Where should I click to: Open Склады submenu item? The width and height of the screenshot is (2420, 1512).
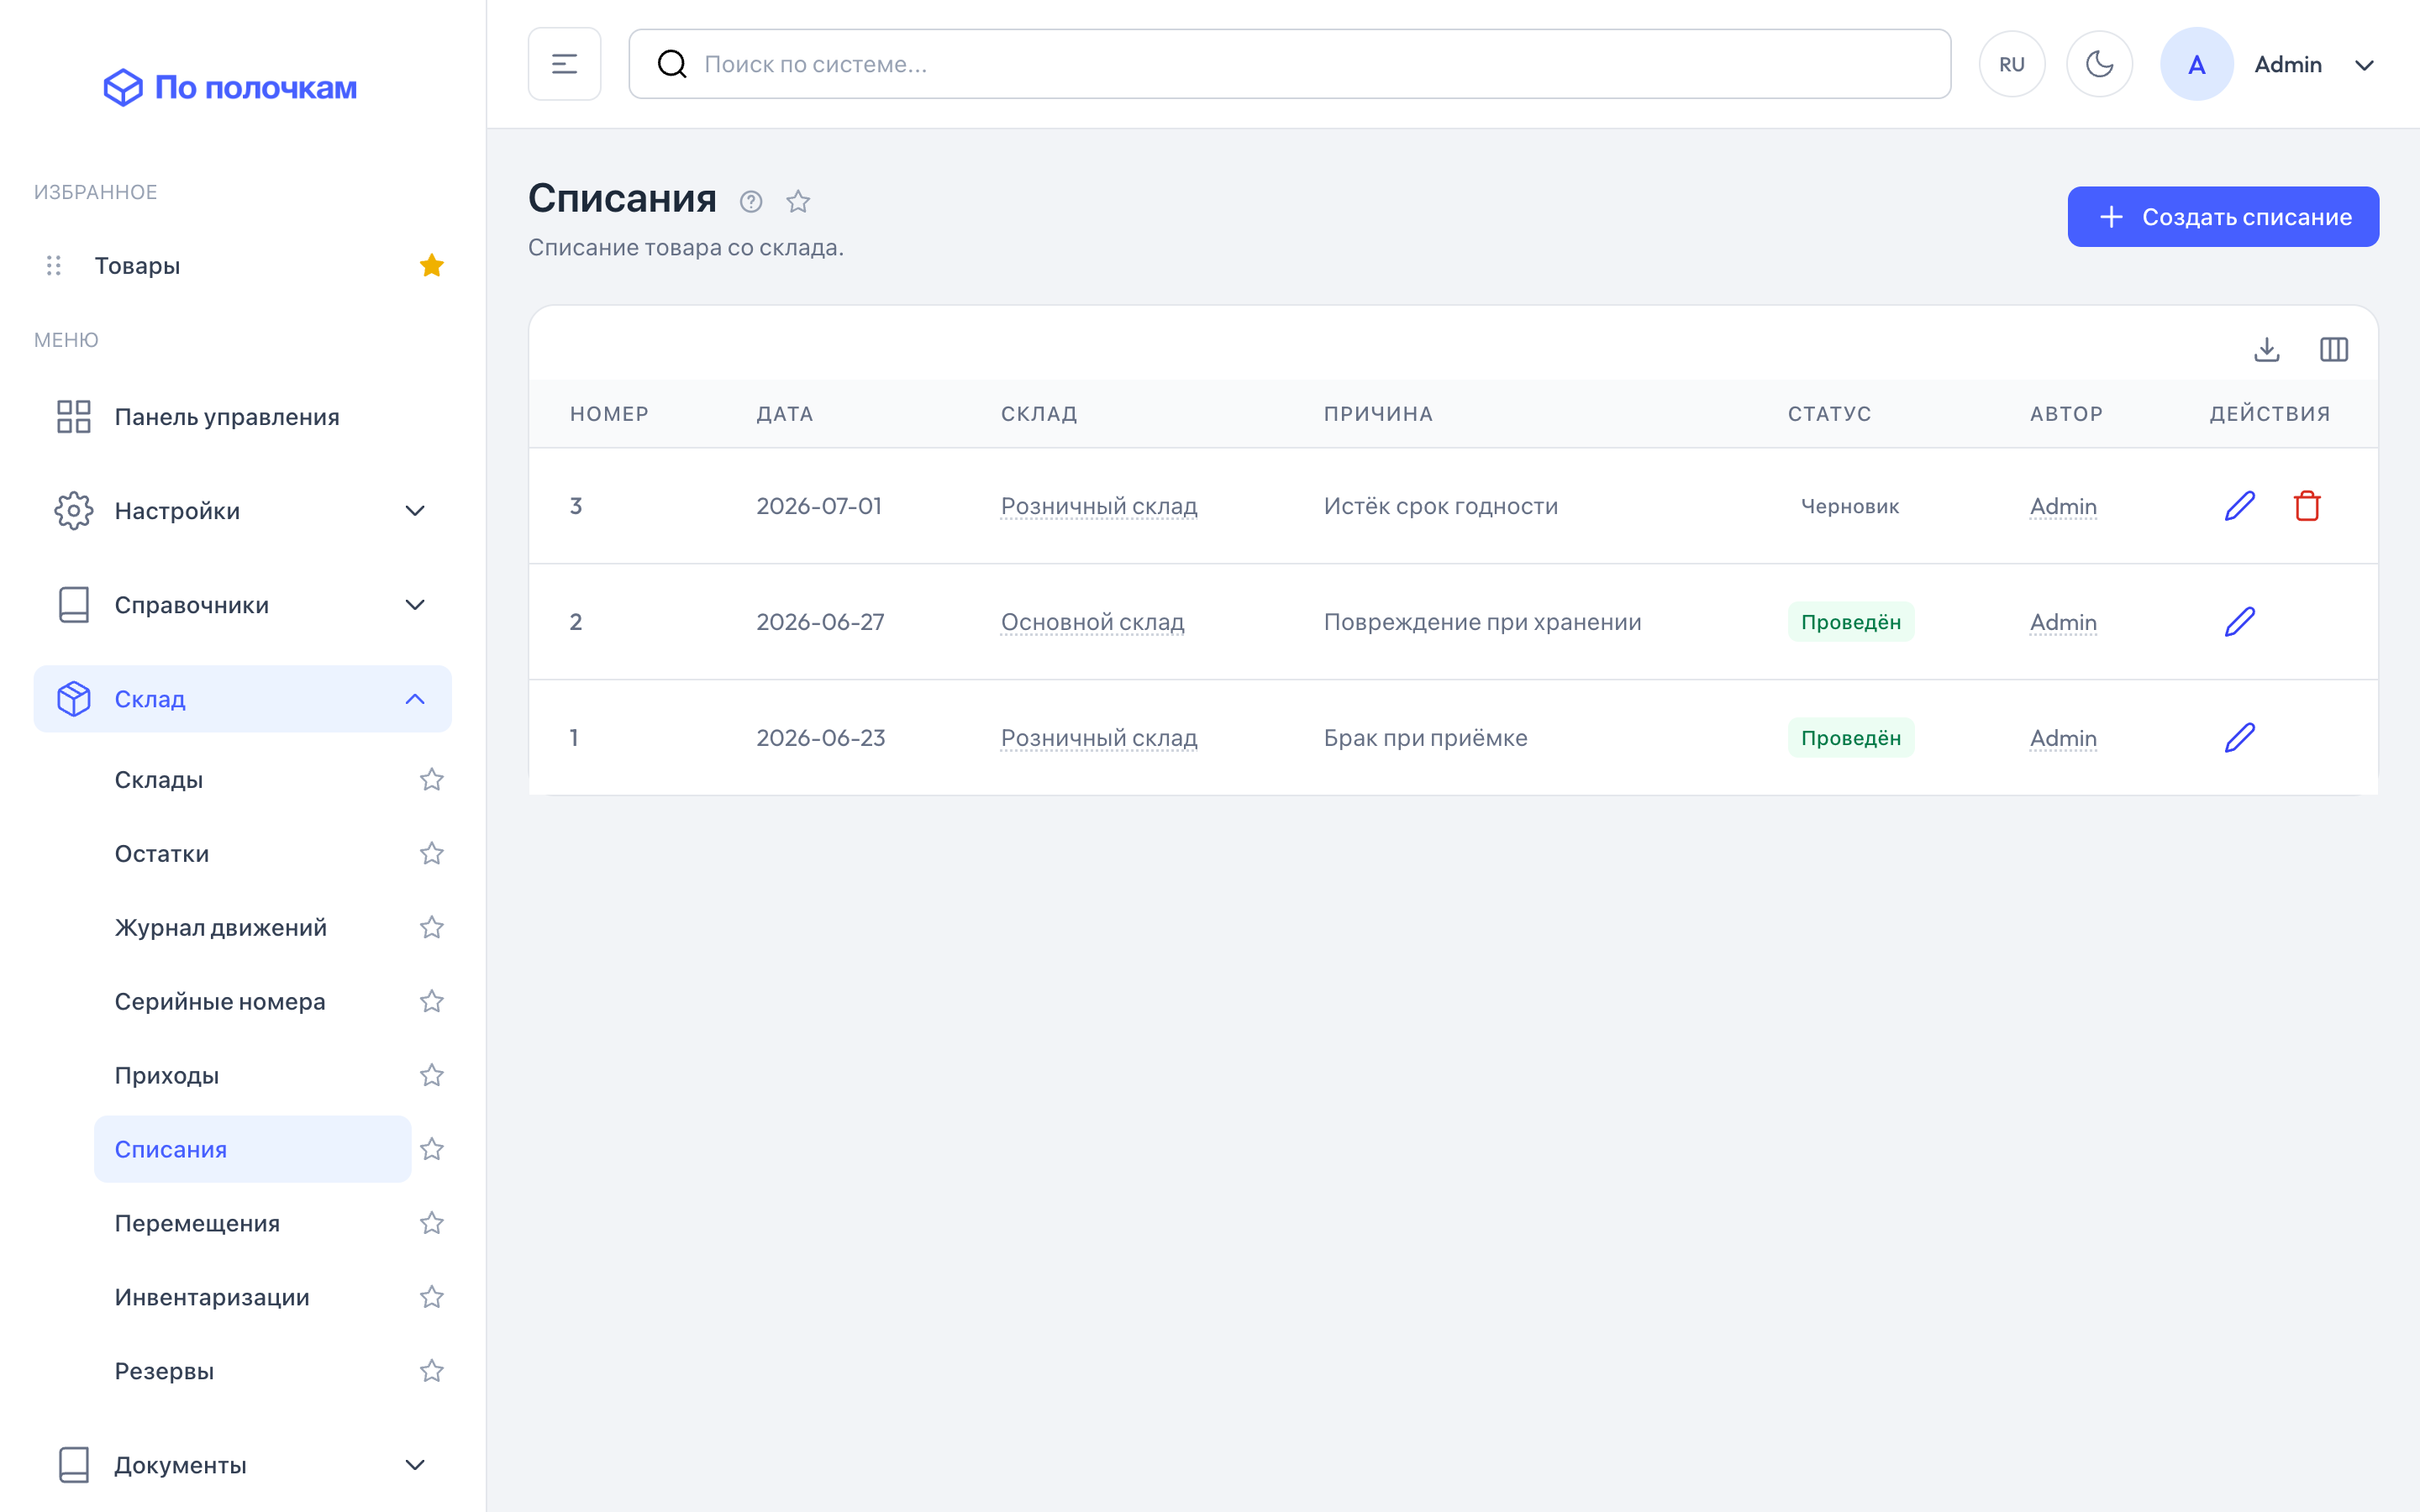click(159, 780)
